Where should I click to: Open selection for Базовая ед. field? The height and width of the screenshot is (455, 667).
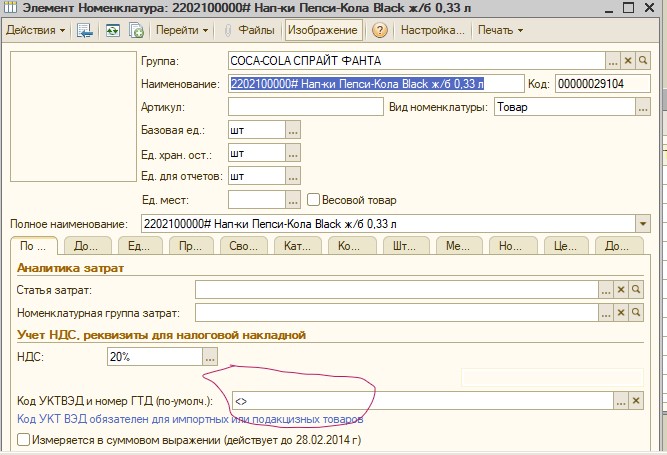click(x=293, y=130)
